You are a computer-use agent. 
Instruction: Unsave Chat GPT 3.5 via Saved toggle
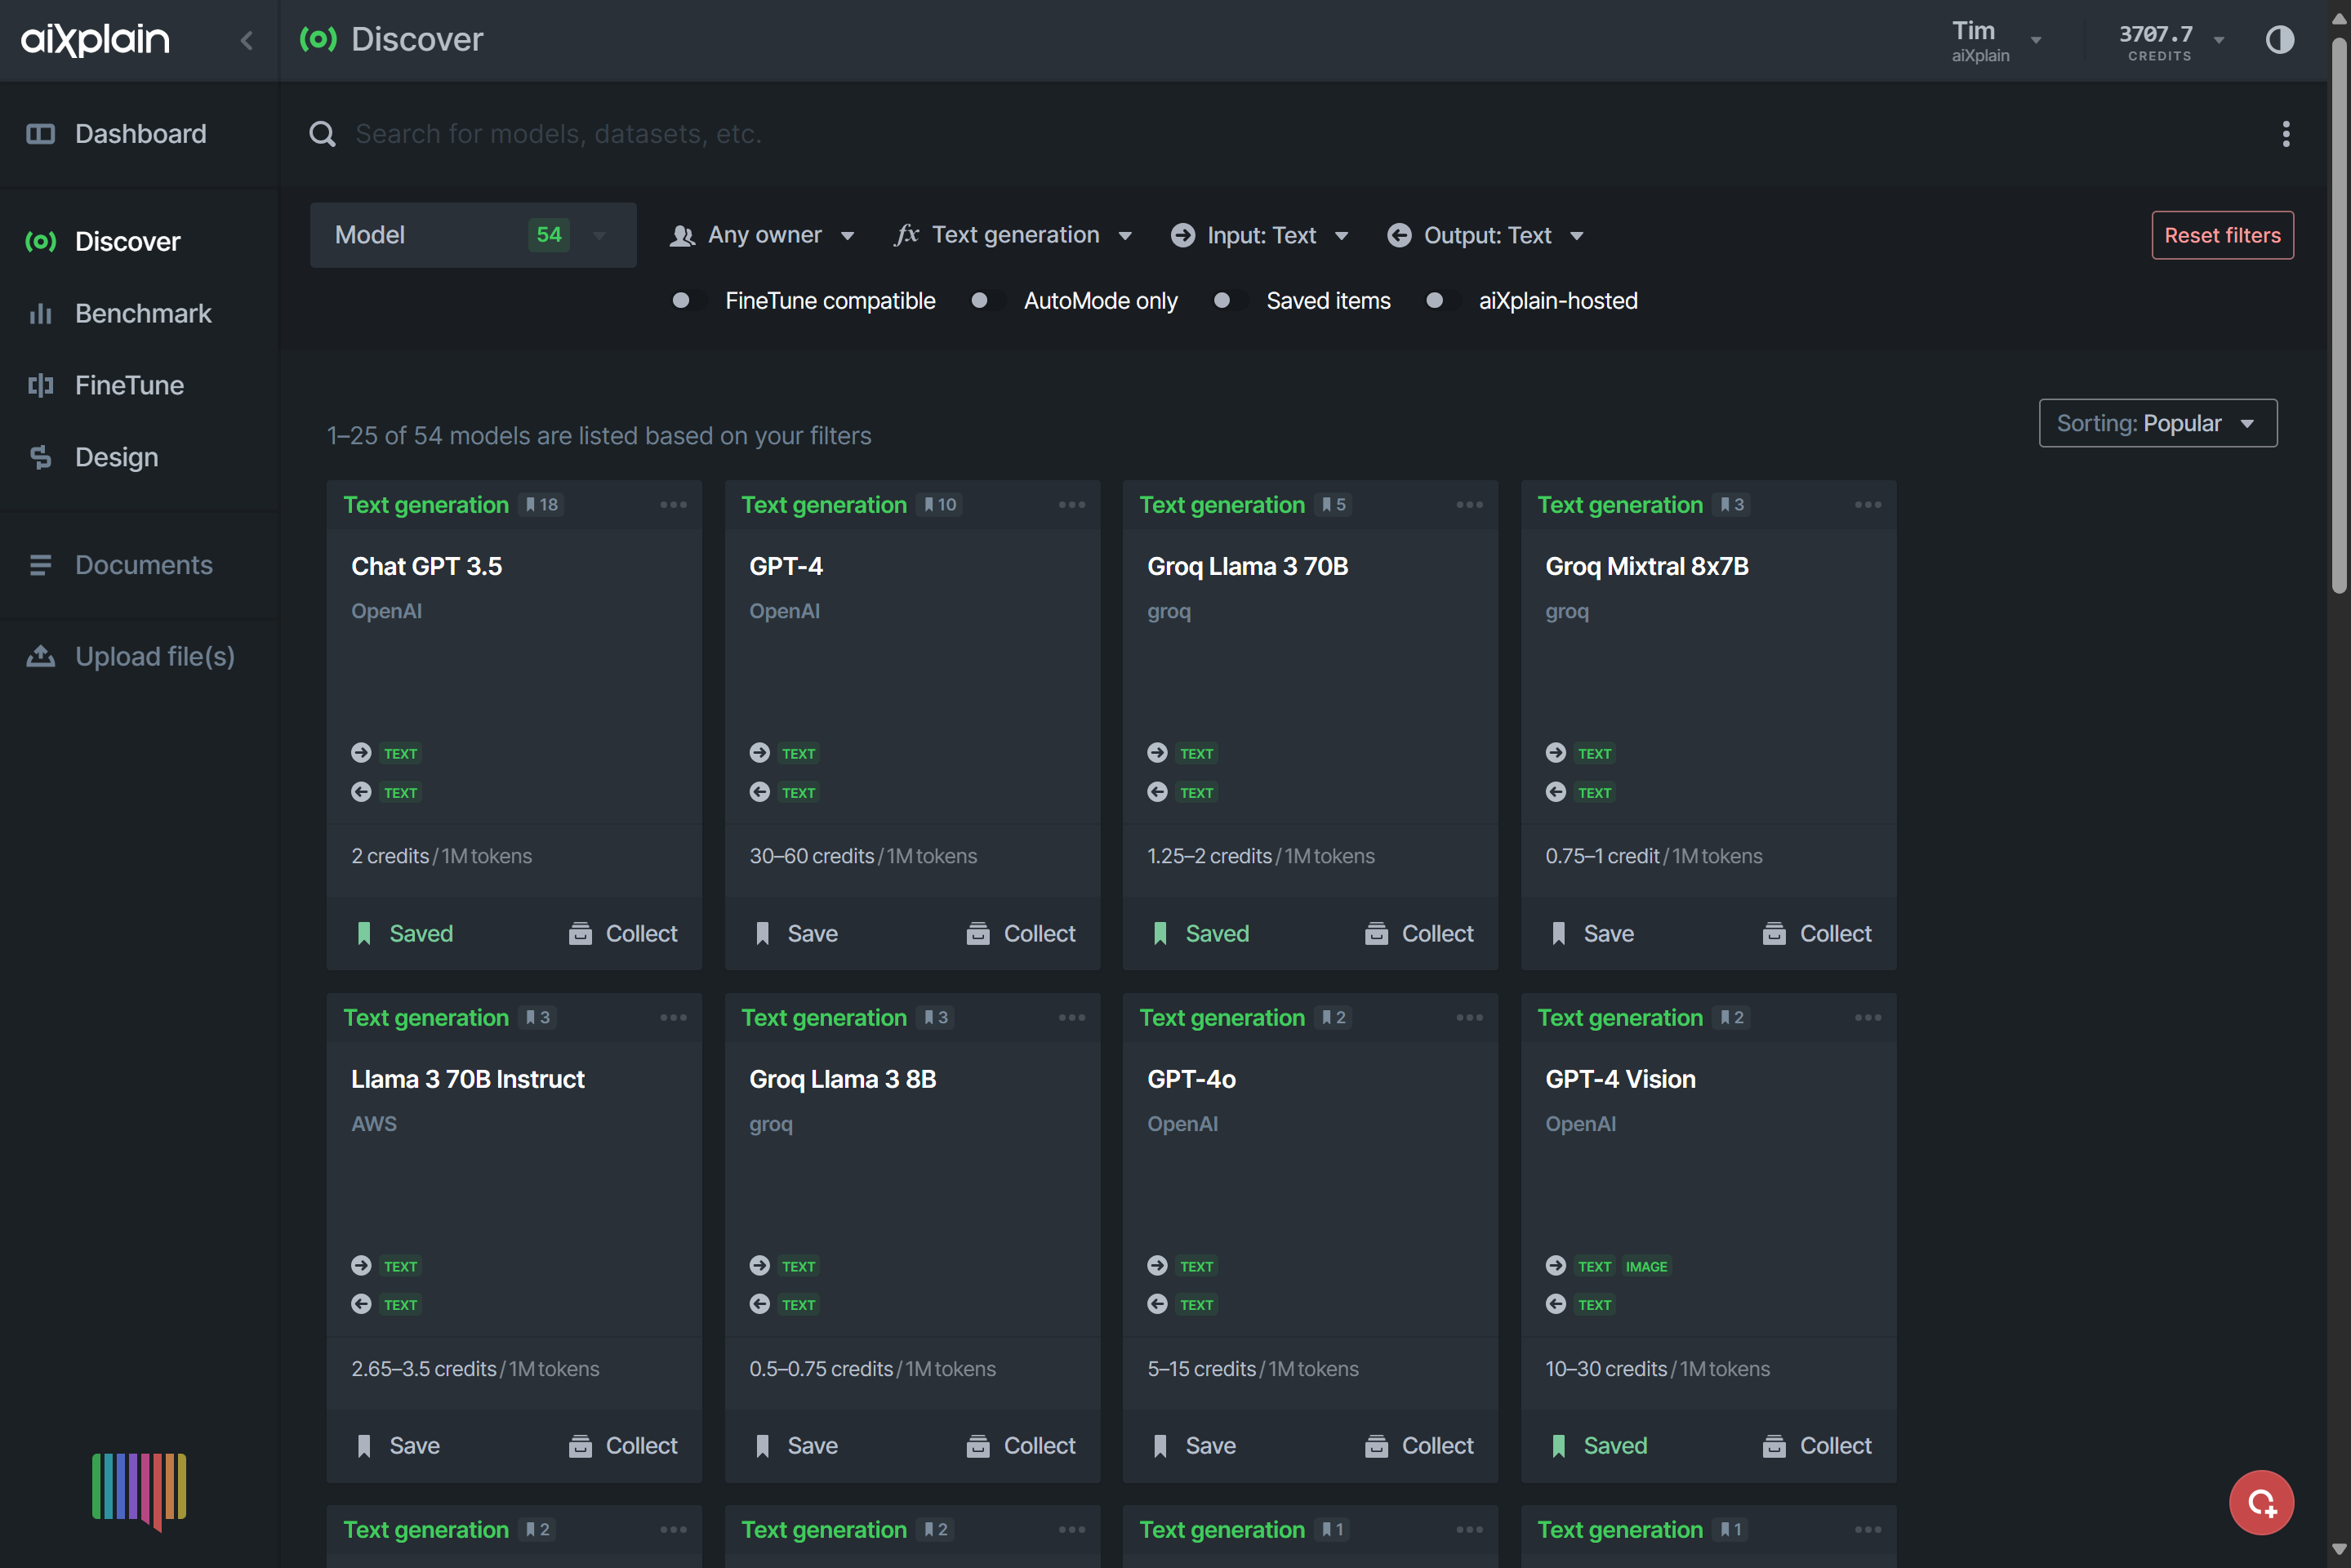(404, 934)
